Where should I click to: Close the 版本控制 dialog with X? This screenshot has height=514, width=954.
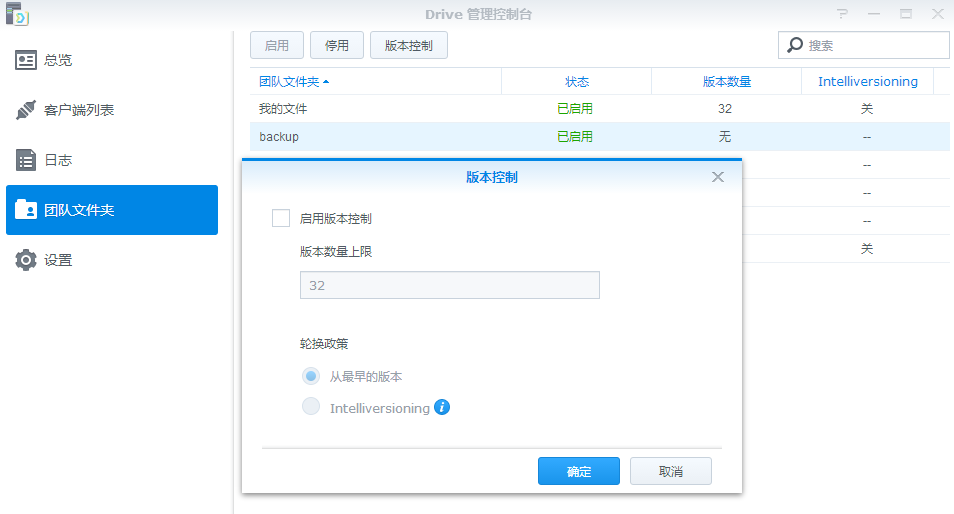click(717, 177)
